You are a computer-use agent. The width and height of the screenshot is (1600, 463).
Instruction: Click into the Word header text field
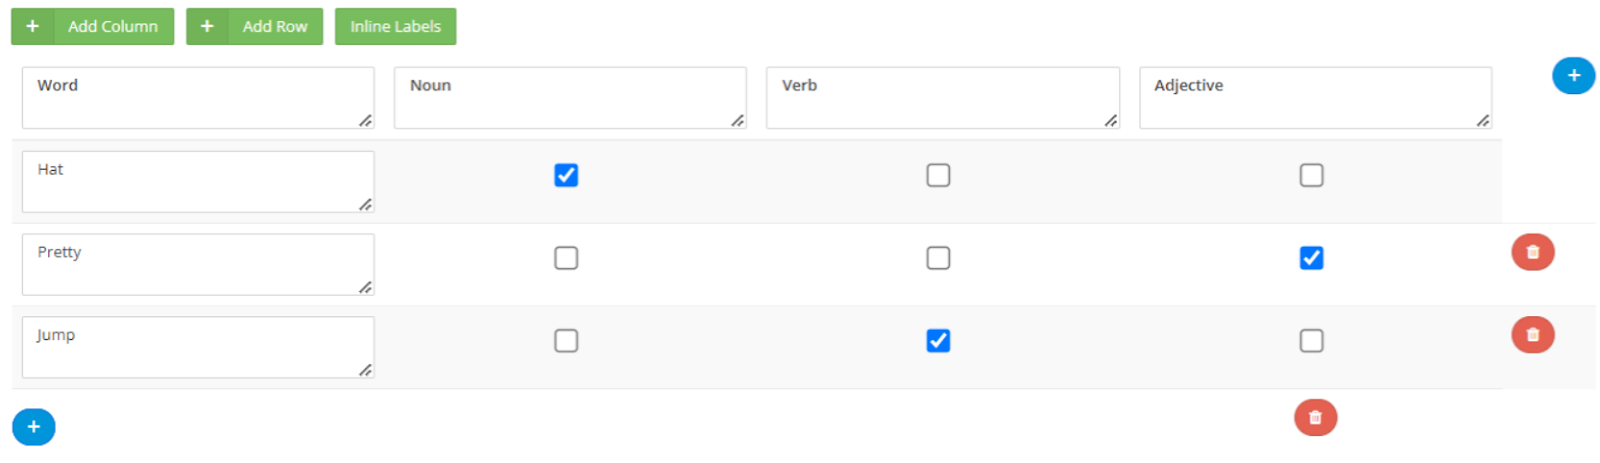(198, 98)
